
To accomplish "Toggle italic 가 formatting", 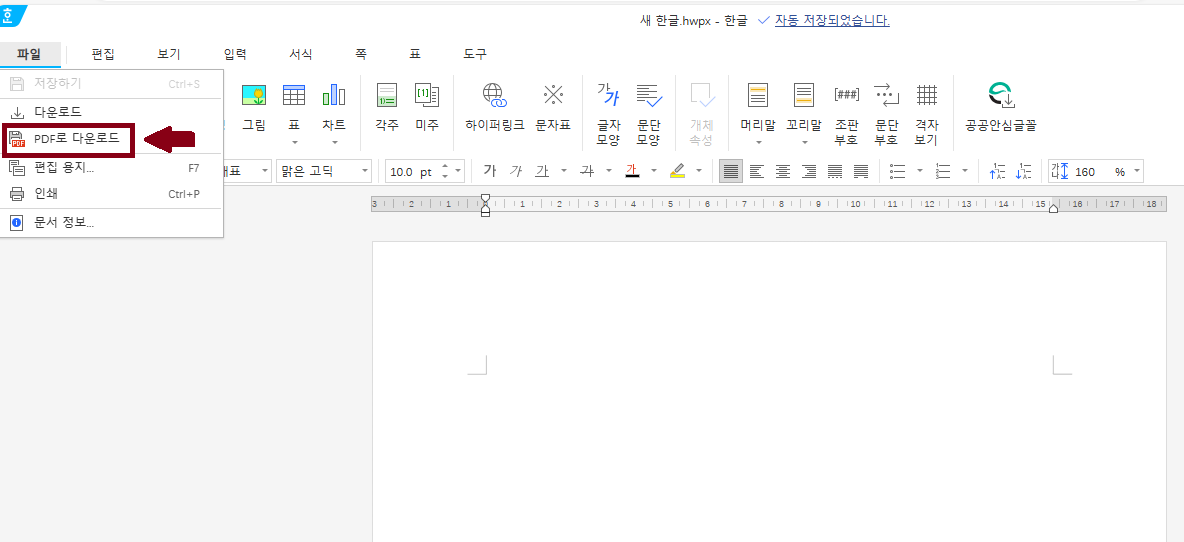I will point(516,171).
